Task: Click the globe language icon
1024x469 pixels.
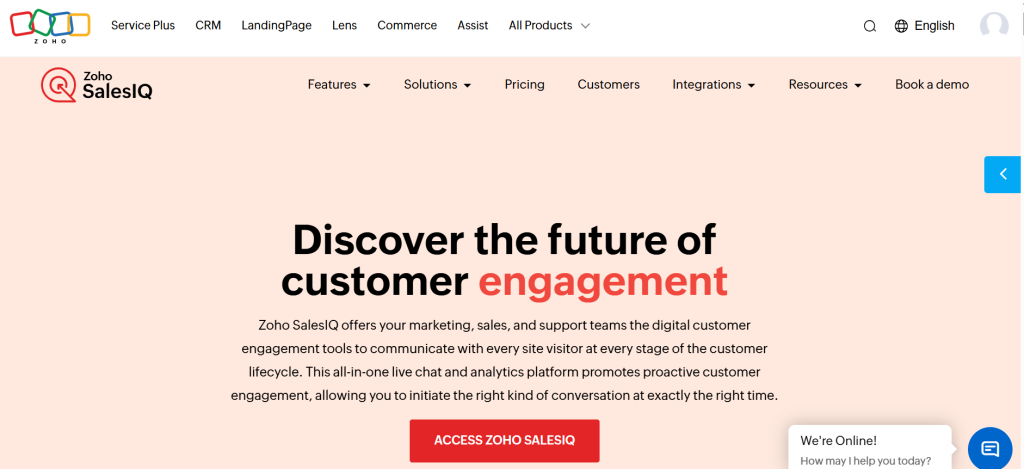Action: pos(901,26)
